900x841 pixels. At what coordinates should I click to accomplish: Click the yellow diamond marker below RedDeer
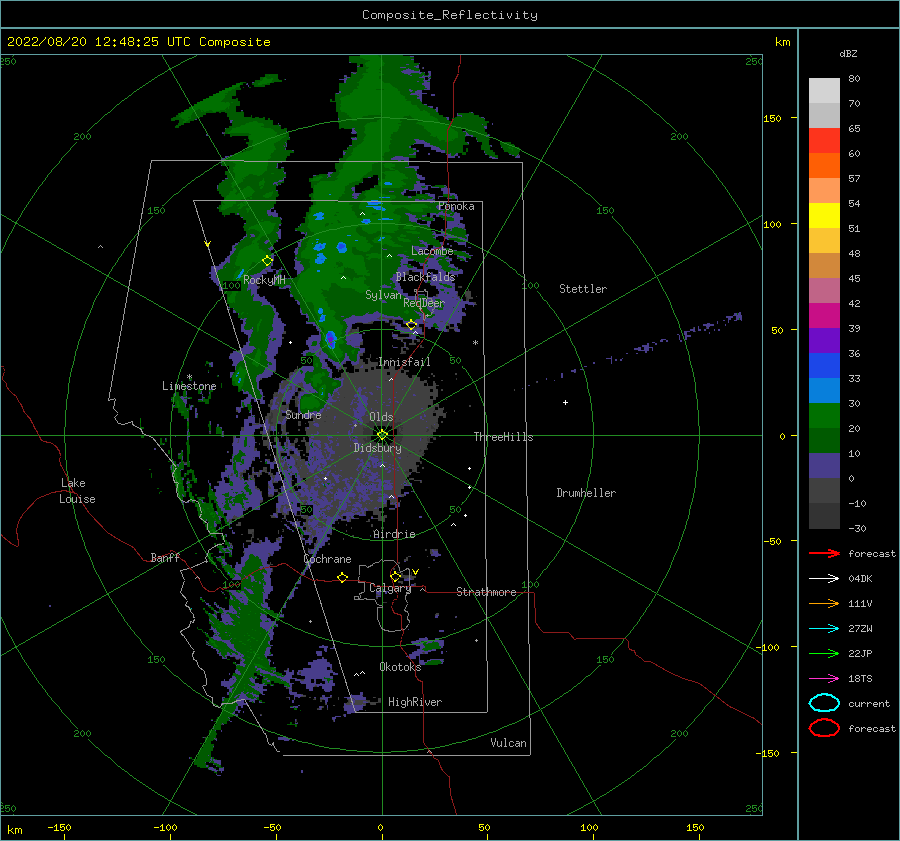point(412,325)
